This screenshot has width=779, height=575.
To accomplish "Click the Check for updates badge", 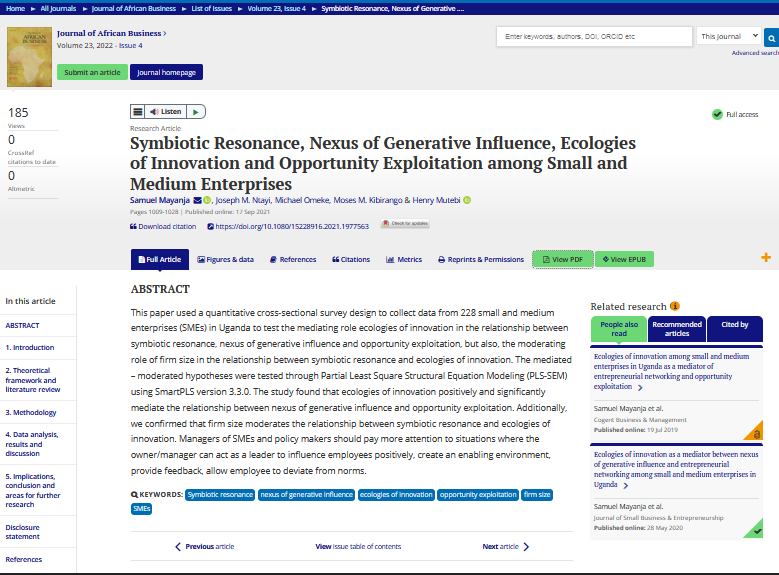I will point(405,225).
